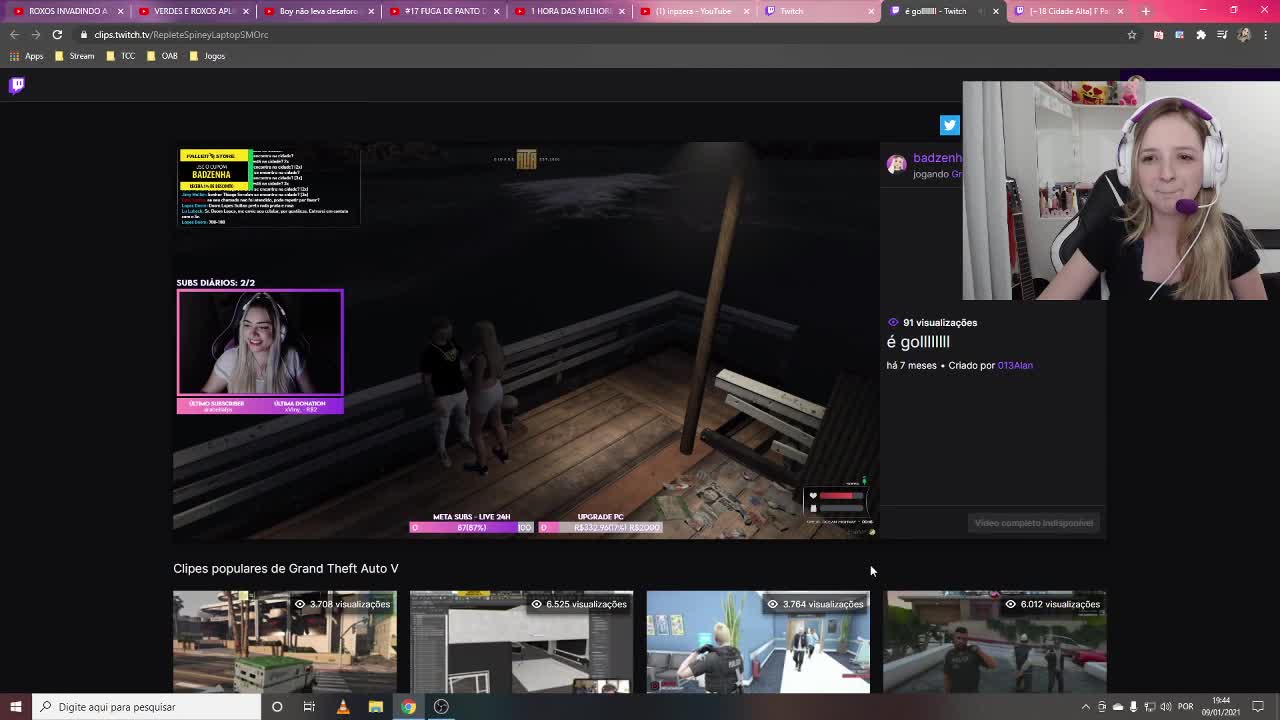Image resolution: width=1280 pixels, height=720 pixels.
Task: Open Cortana circle on the taskbar
Action: pyautogui.click(x=277, y=707)
